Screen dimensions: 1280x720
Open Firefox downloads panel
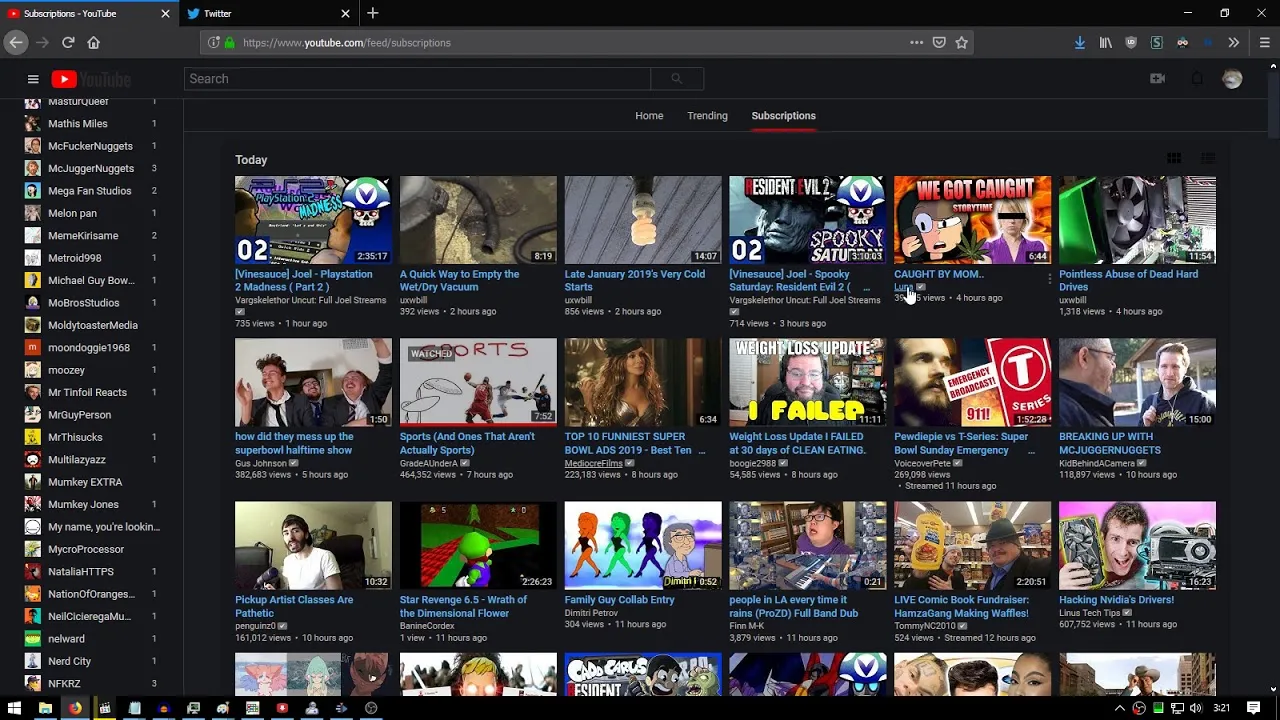1080,42
